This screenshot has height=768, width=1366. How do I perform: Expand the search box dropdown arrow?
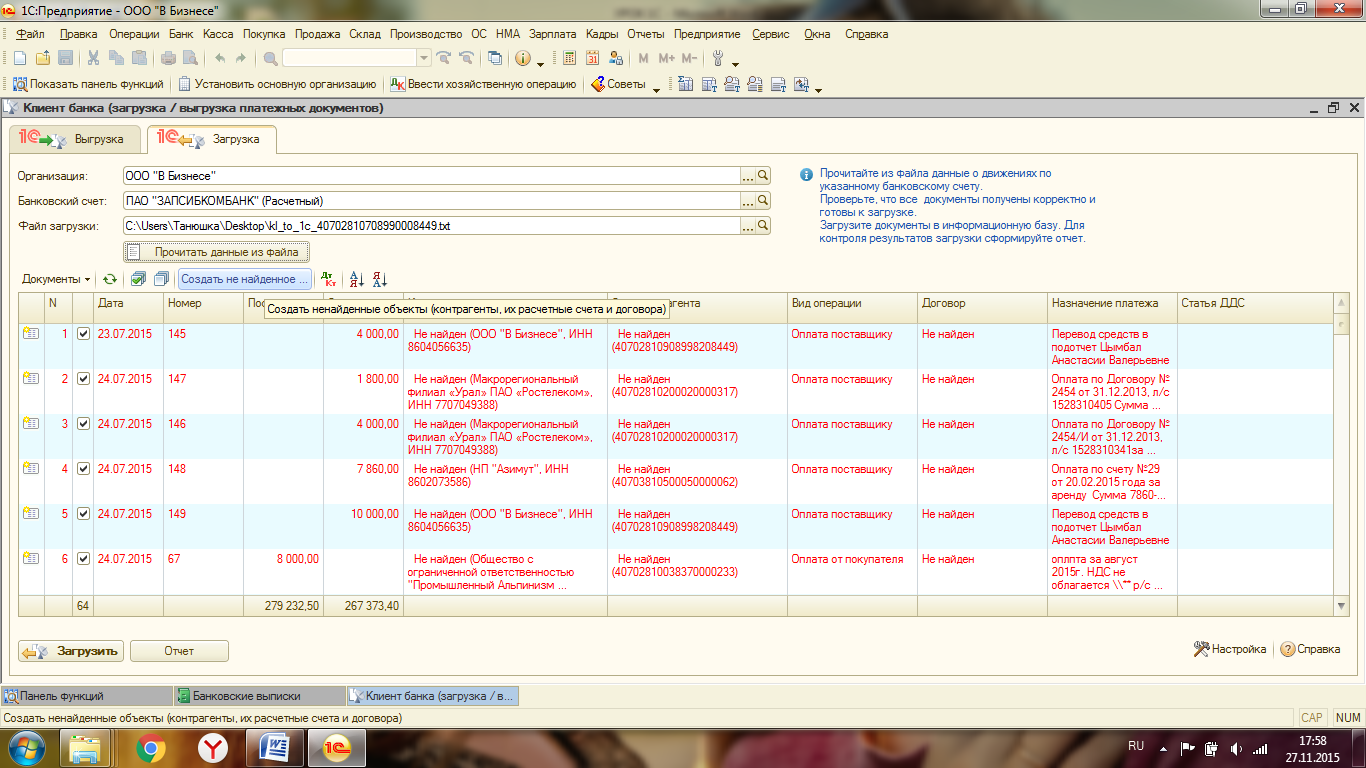423,58
